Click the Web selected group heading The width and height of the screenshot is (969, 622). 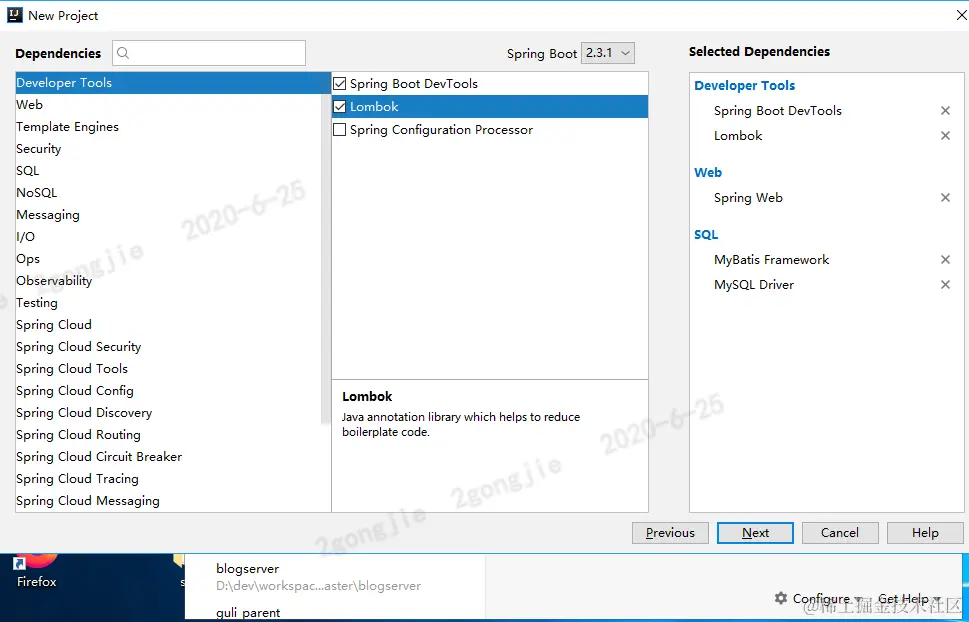(x=708, y=173)
